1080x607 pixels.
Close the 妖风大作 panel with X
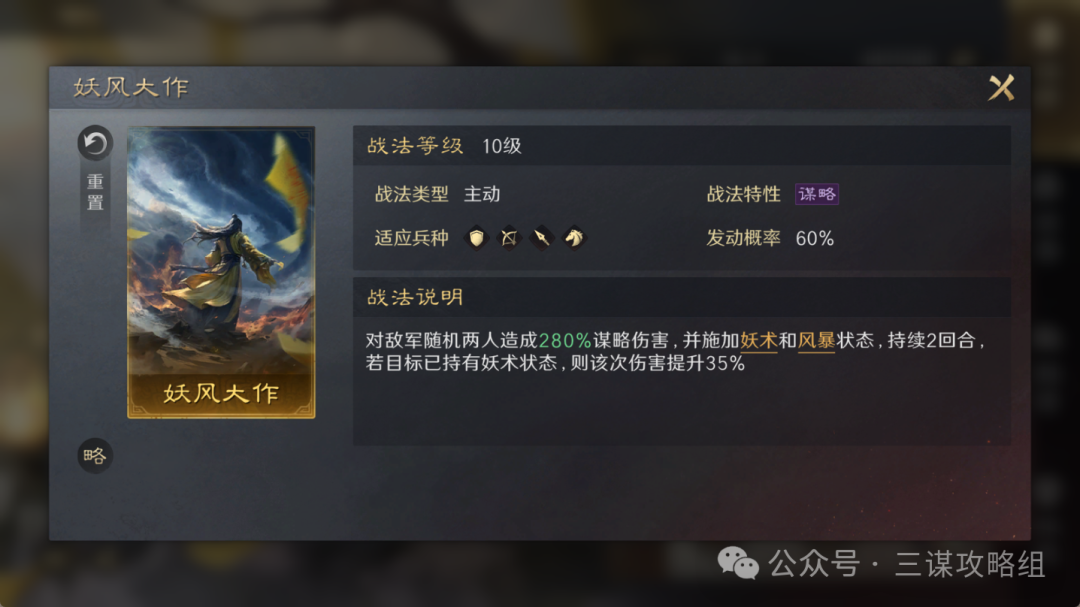pyautogui.click(x=1001, y=88)
